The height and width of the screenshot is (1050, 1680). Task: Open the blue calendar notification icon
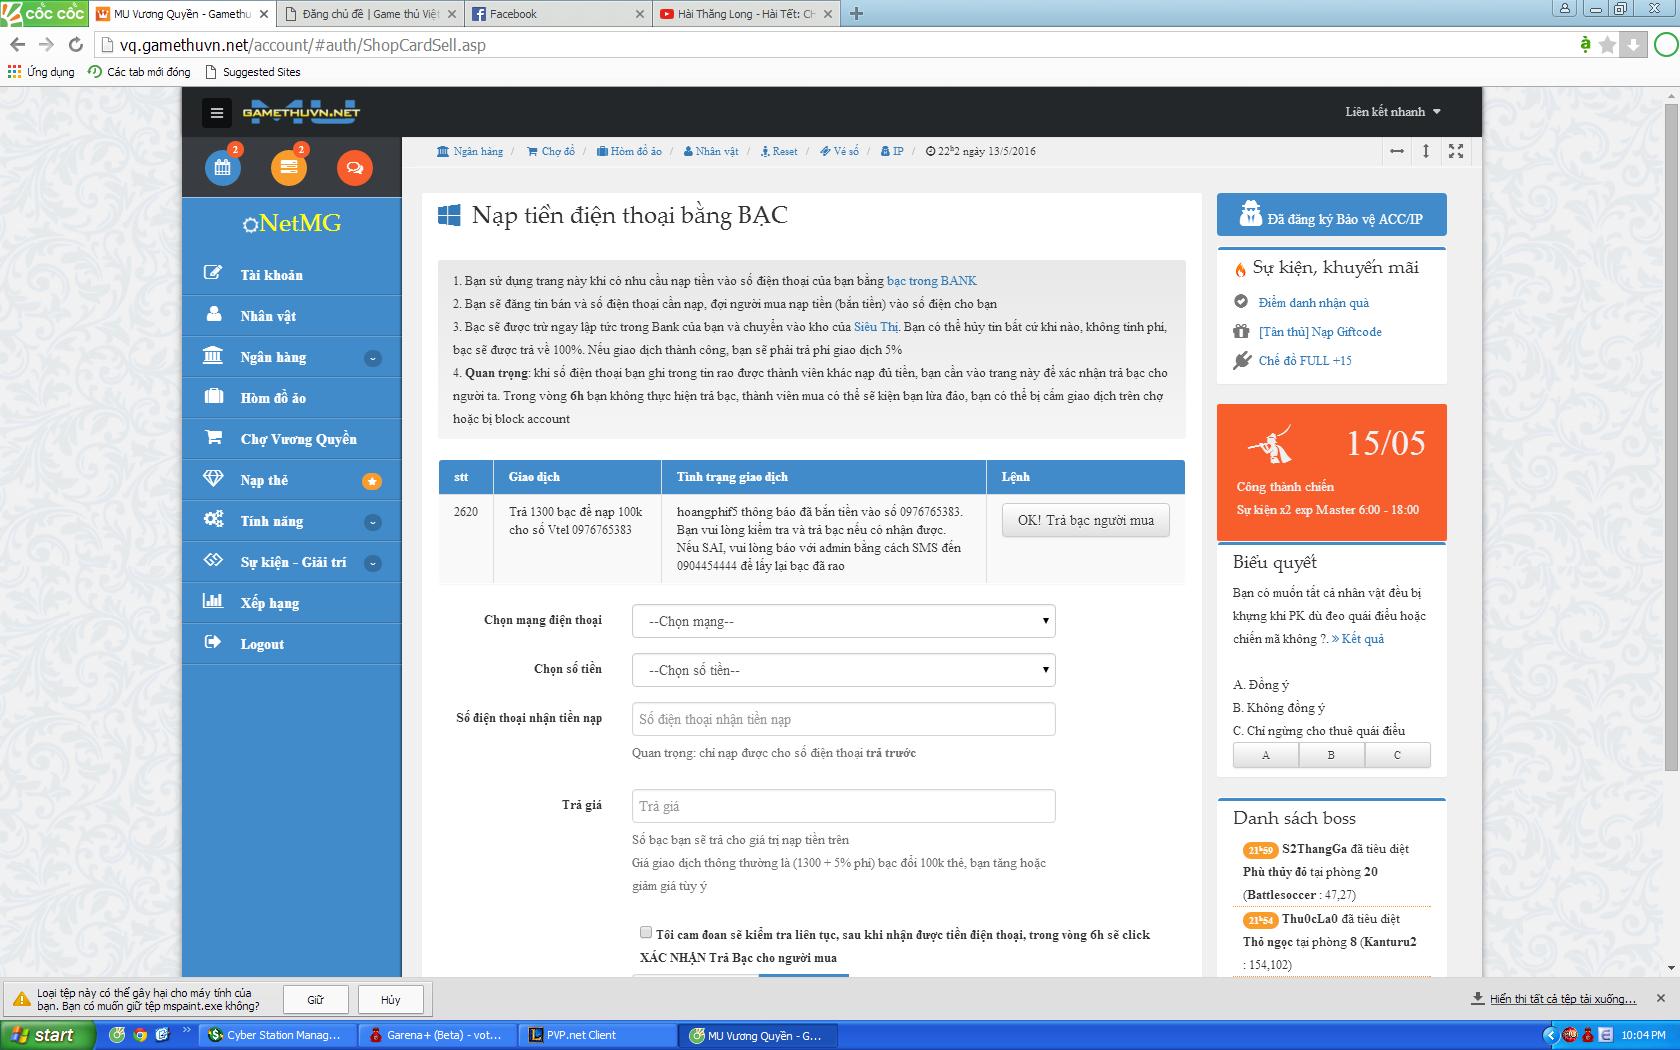222,167
